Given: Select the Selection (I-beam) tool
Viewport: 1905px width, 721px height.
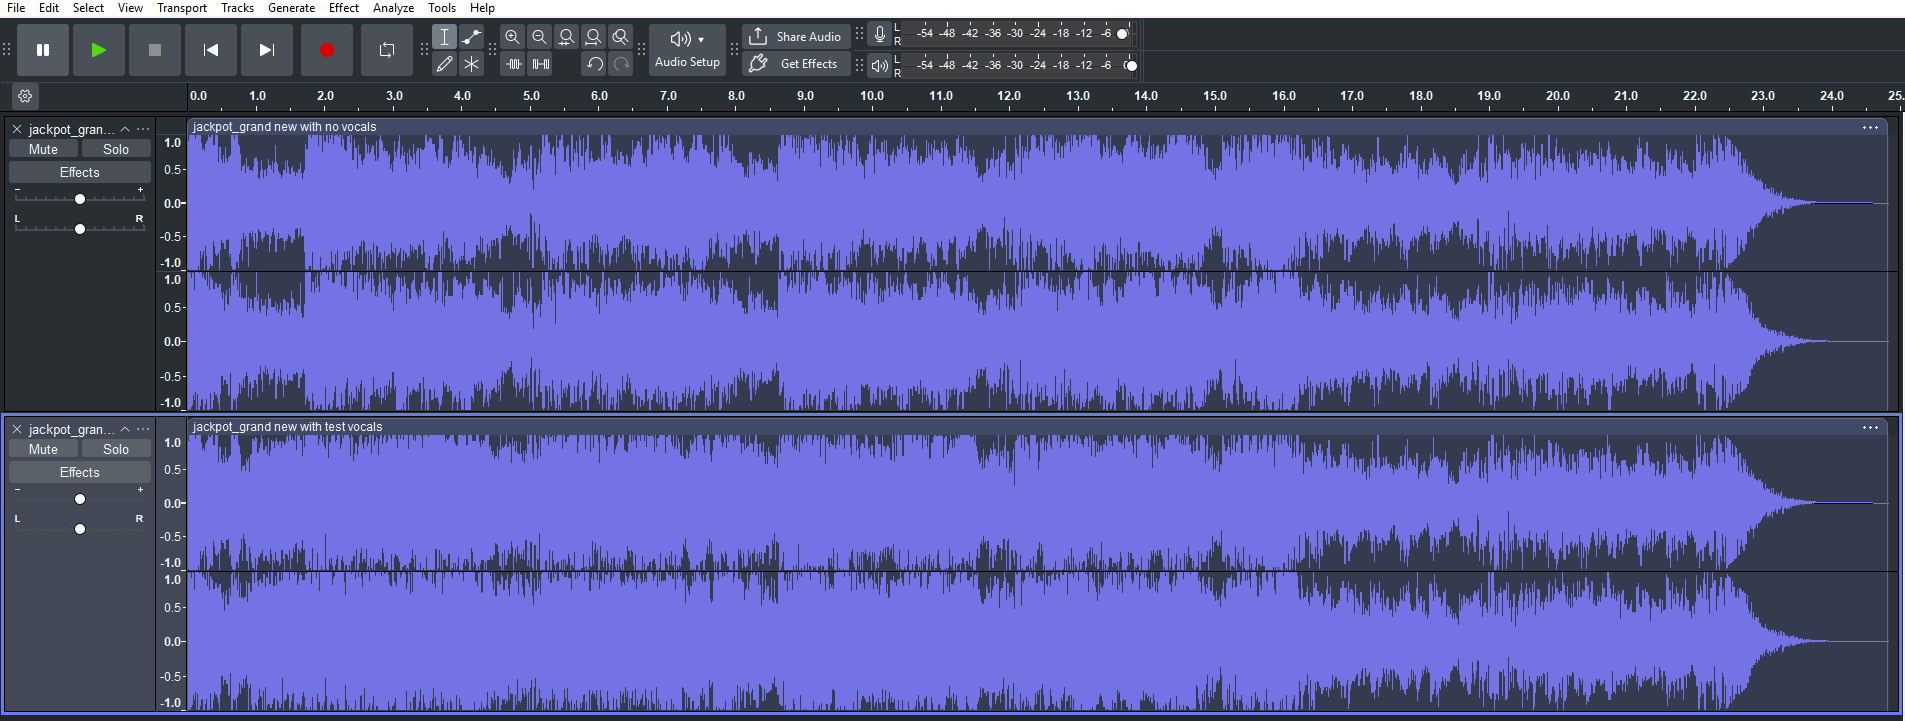Looking at the screenshot, I should click(444, 37).
